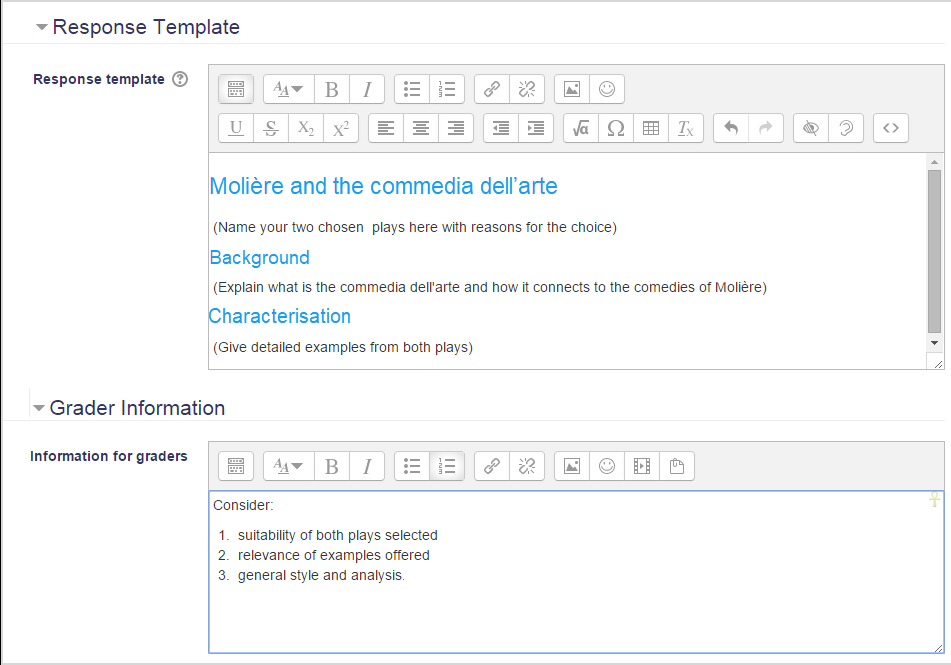Viewport: 951px width, 665px height.
Task: Click manage files icon in grader toolbar
Action: [677, 466]
